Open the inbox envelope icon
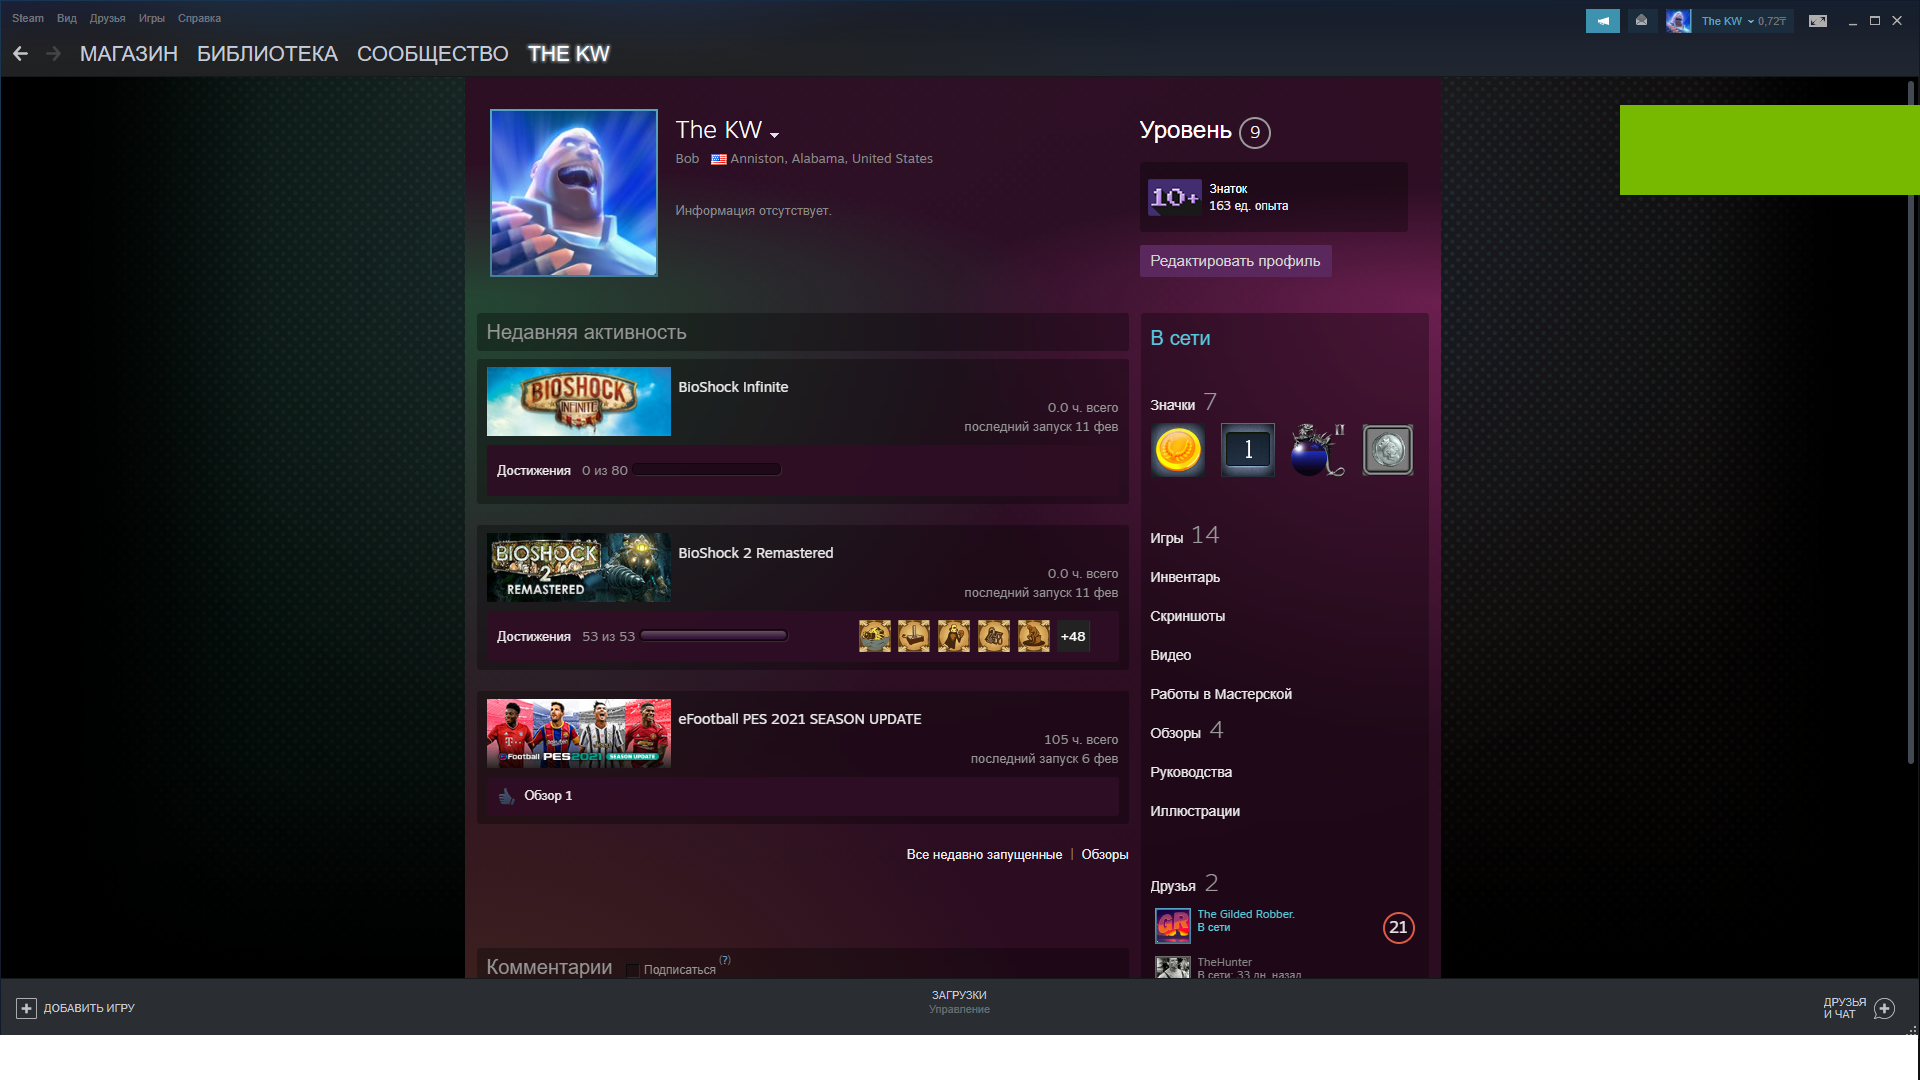This screenshot has width=1920, height=1080. pyautogui.click(x=1641, y=20)
